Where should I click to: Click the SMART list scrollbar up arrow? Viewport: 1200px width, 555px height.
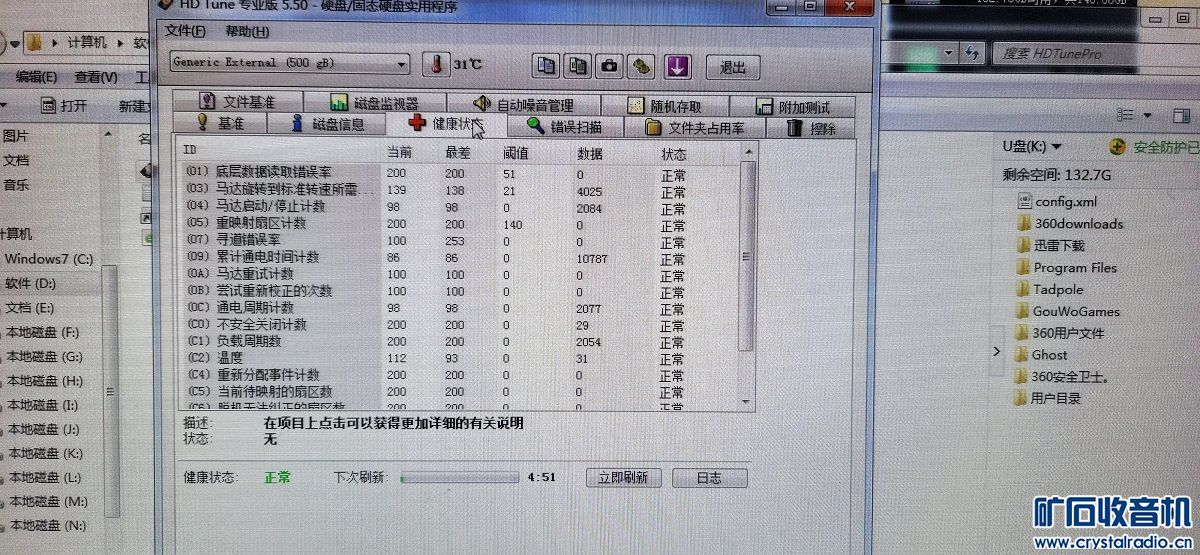tap(746, 152)
